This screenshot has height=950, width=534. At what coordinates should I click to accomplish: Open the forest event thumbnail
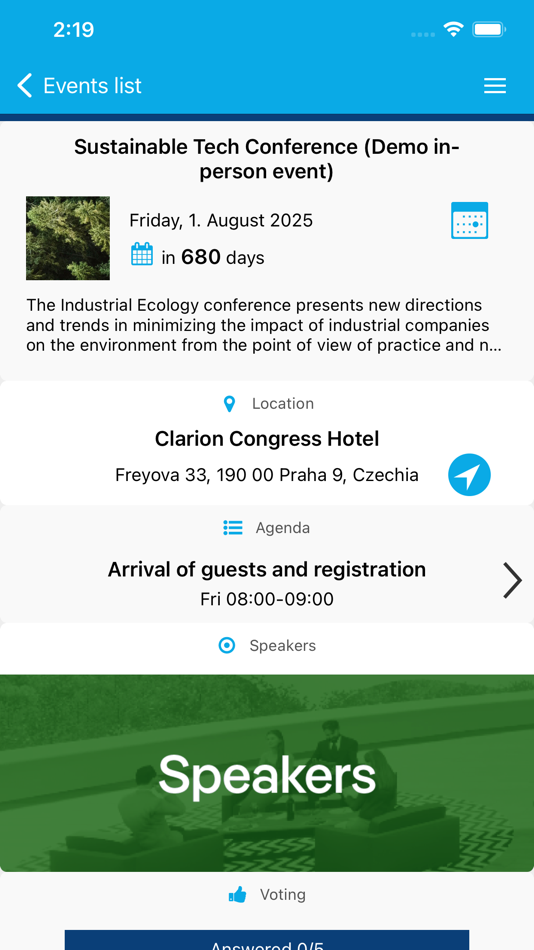68,238
